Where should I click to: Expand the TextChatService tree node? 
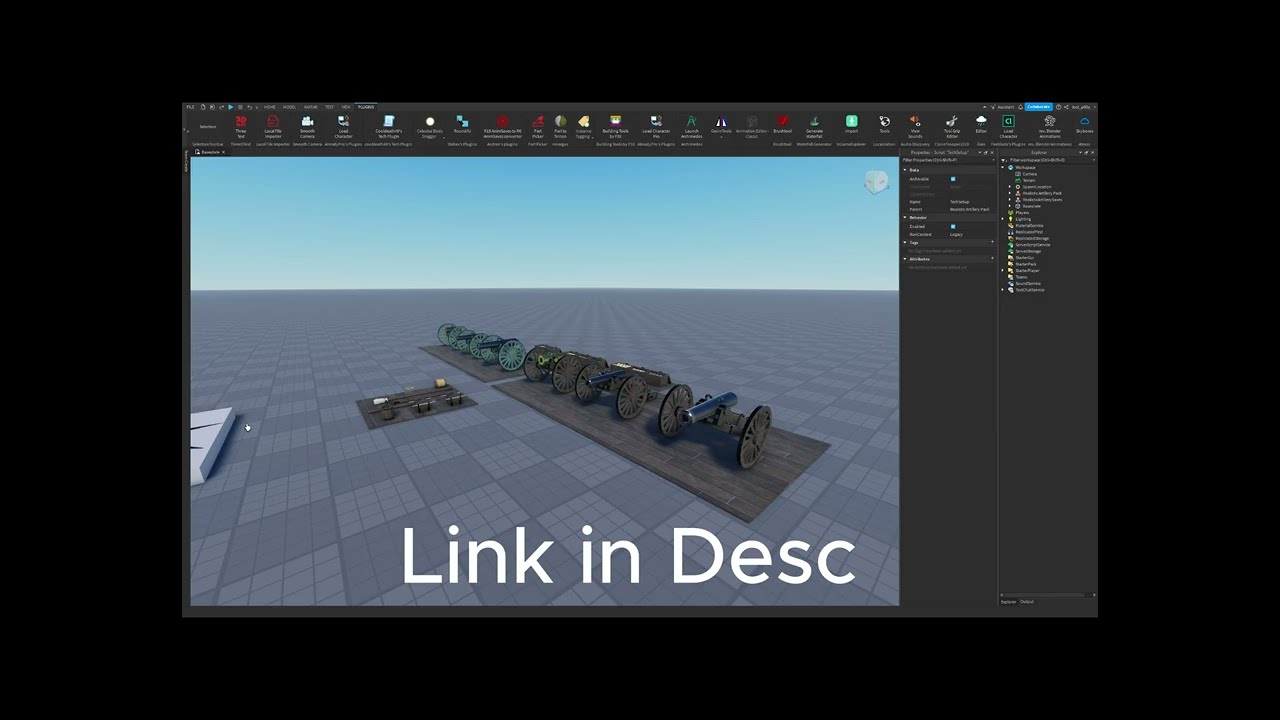point(1003,290)
